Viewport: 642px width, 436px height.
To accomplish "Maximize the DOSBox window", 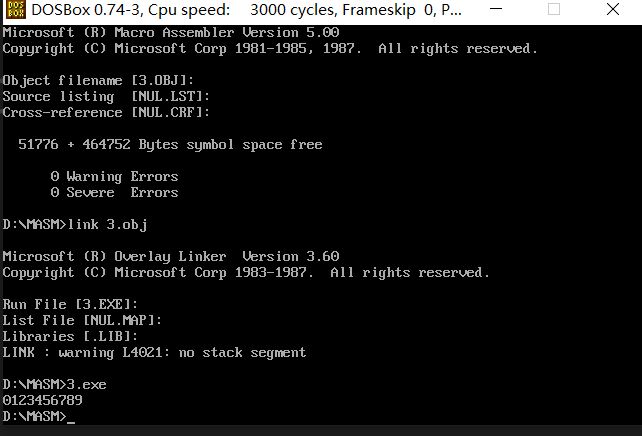I will pos(554,9).
